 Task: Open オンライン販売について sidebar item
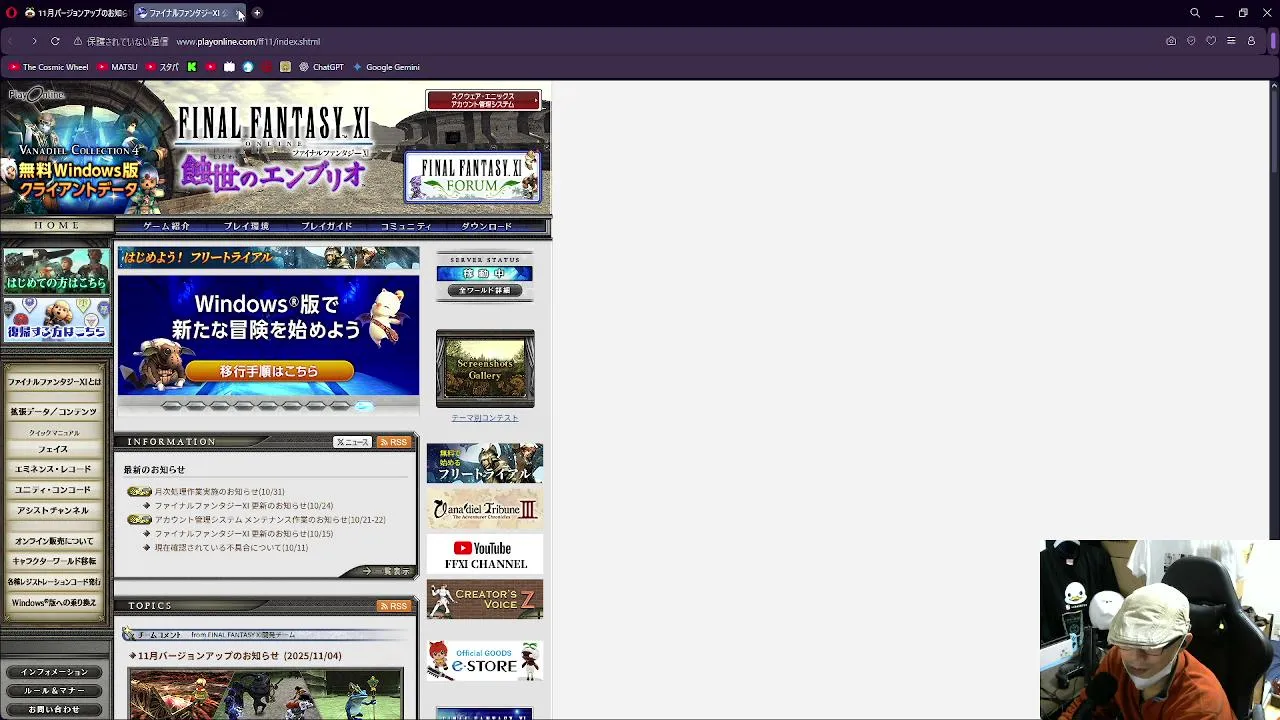pos(54,541)
